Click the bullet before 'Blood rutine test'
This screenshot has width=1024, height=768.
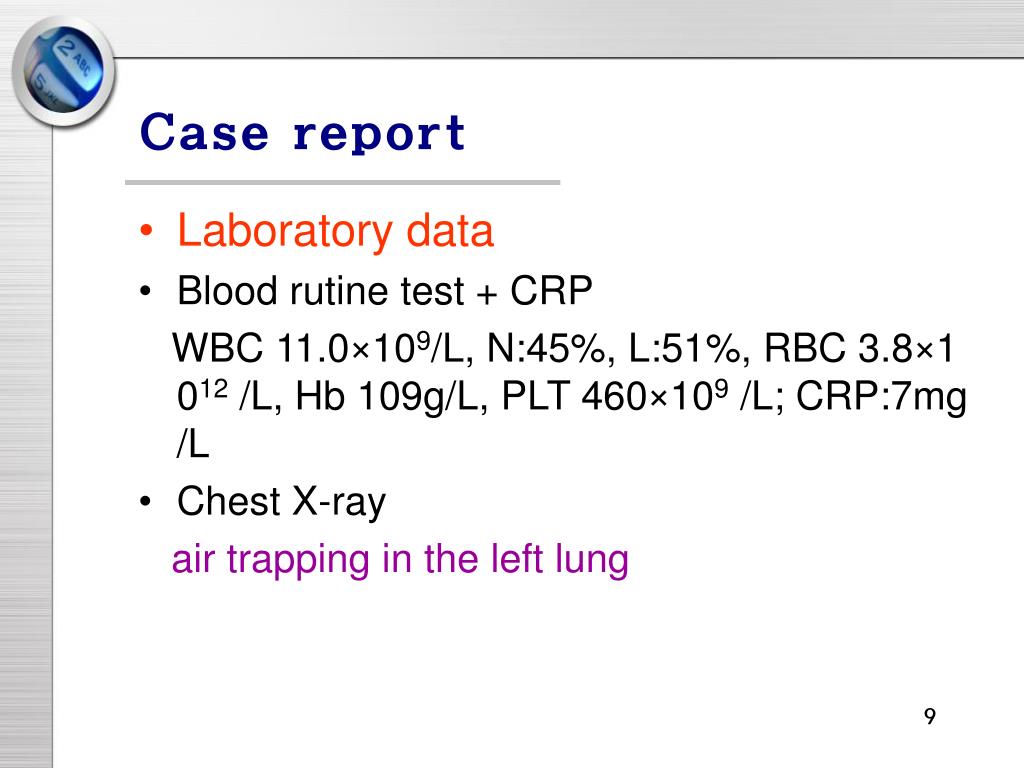[145, 291]
